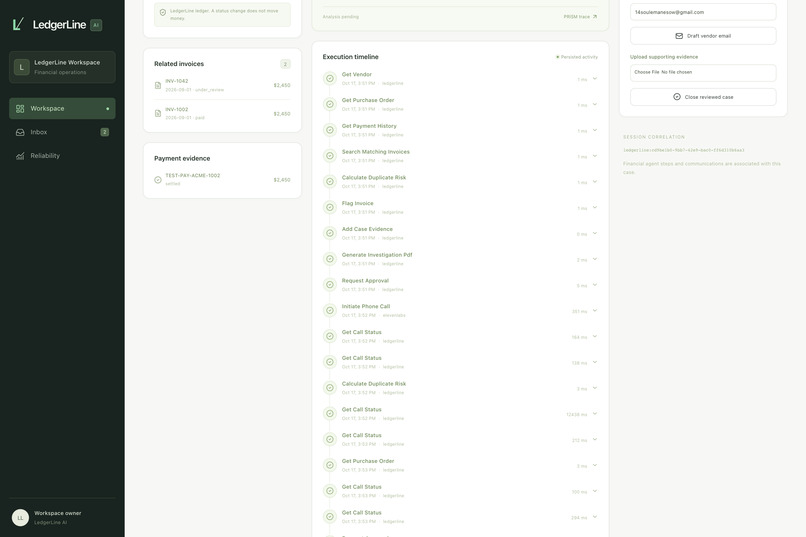
Task: Expand the Get Vendor step chevron
Action: click(x=595, y=79)
